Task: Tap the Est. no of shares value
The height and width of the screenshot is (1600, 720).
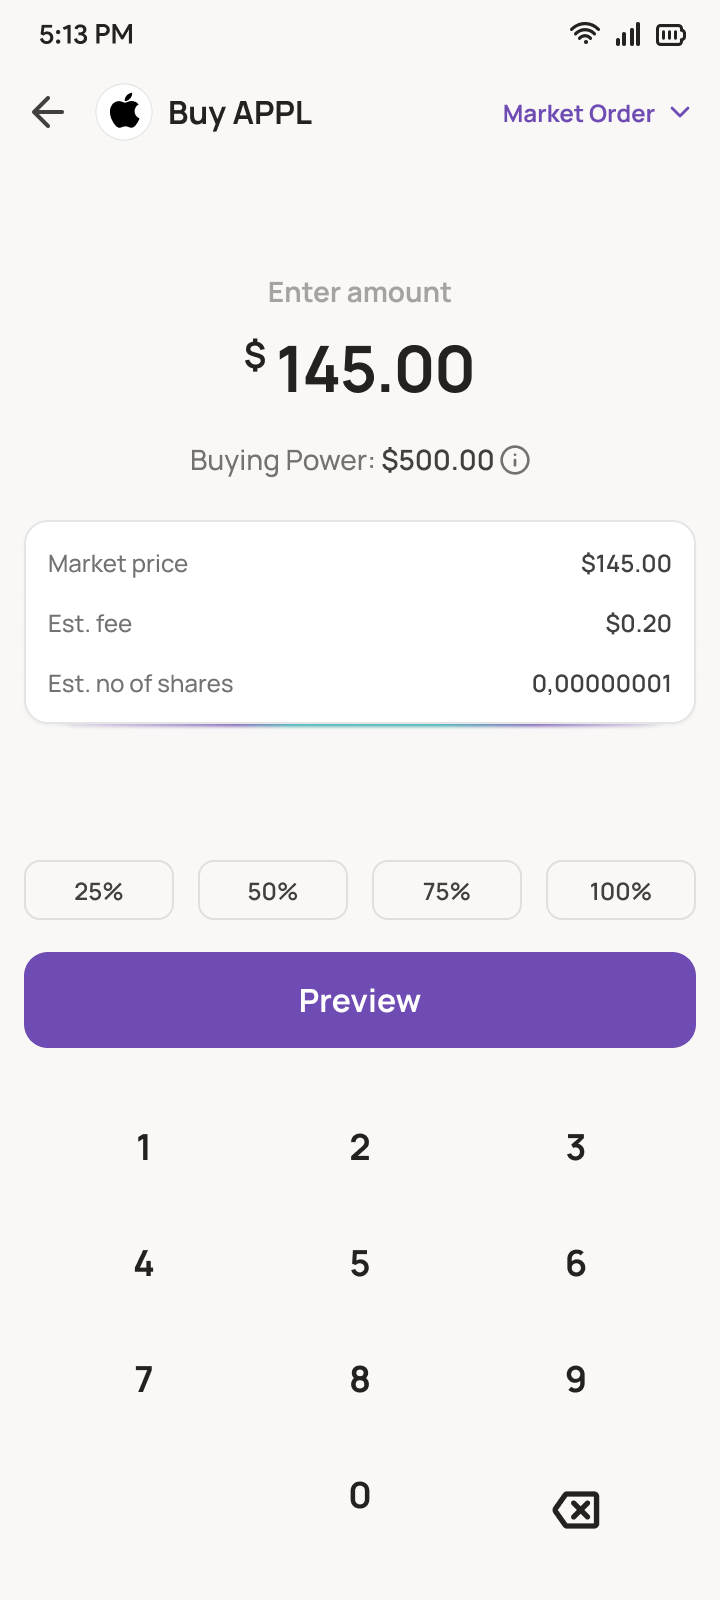Action: [601, 684]
